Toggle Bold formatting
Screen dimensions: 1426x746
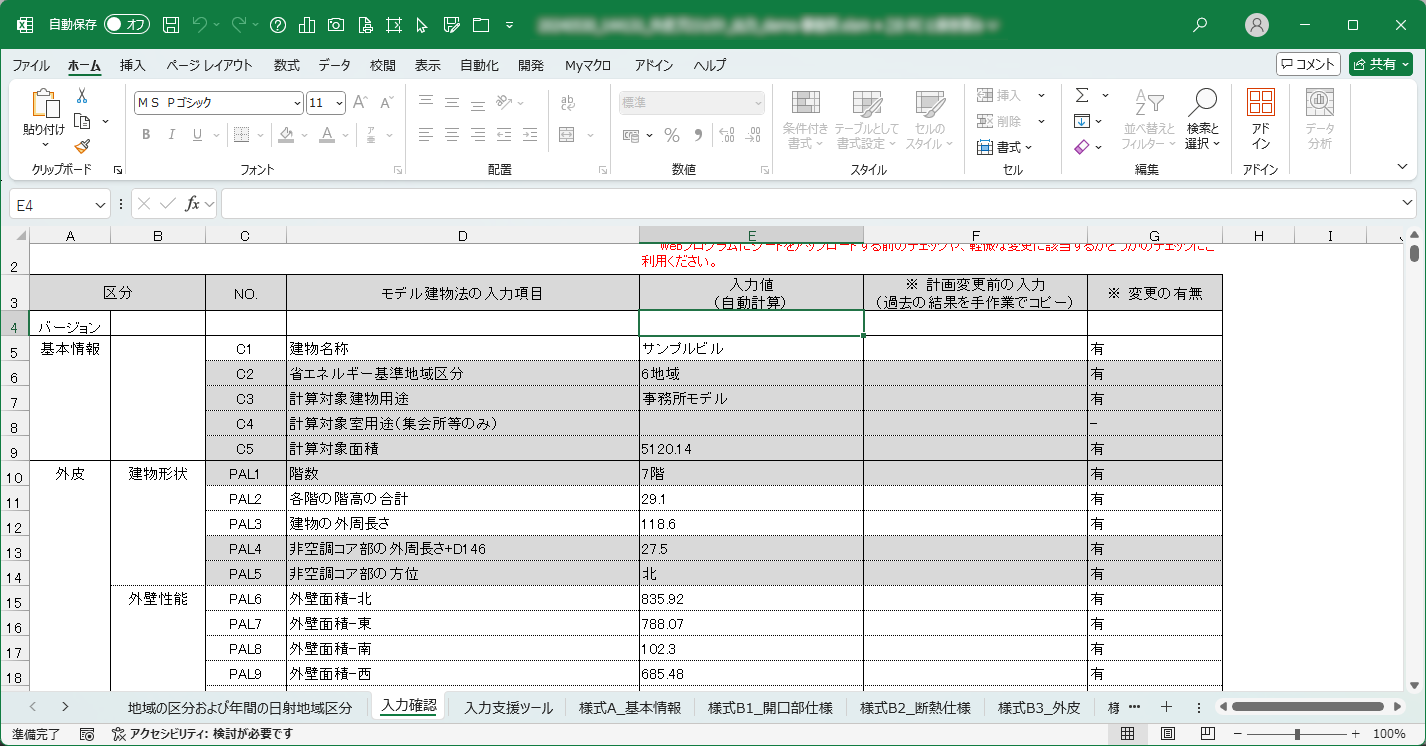pos(146,135)
